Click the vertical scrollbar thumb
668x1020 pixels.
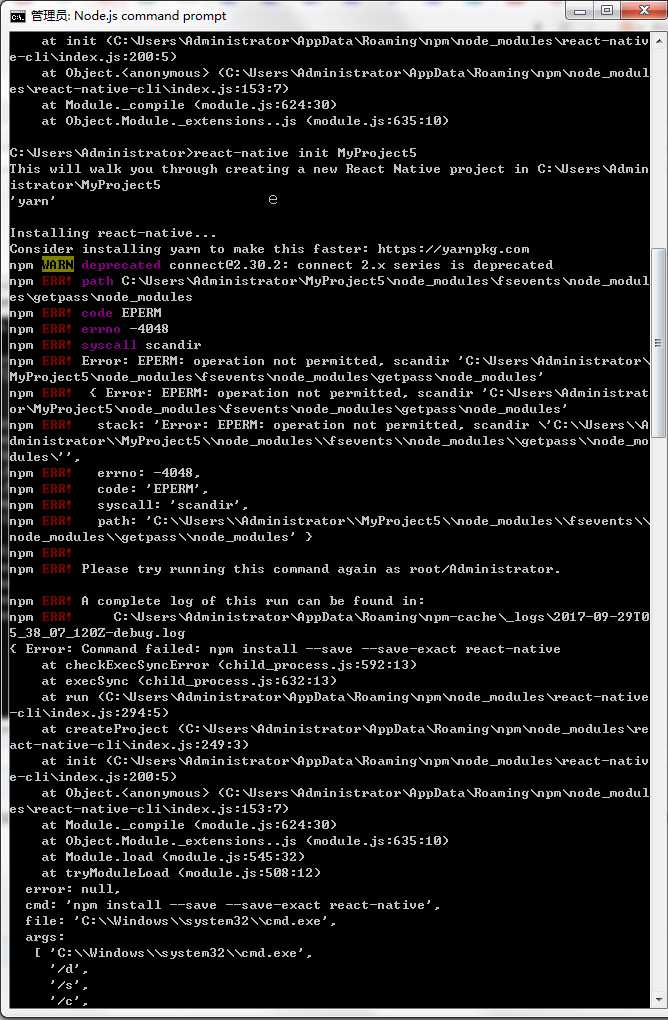pyautogui.click(x=658, y=342)
